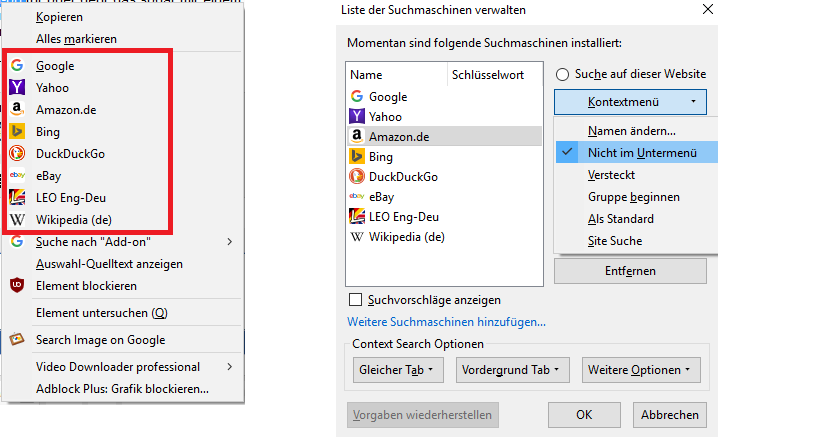Viewport: 828px width, 440px height.
Task: Toggle the checked Nicht im Untermenü option
Action: tap(641, 153)
